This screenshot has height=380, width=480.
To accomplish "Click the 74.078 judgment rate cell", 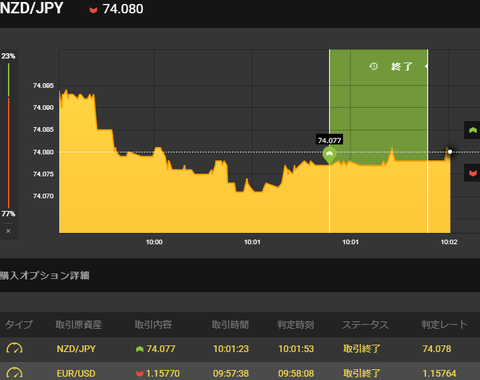I will pos(437,349).
